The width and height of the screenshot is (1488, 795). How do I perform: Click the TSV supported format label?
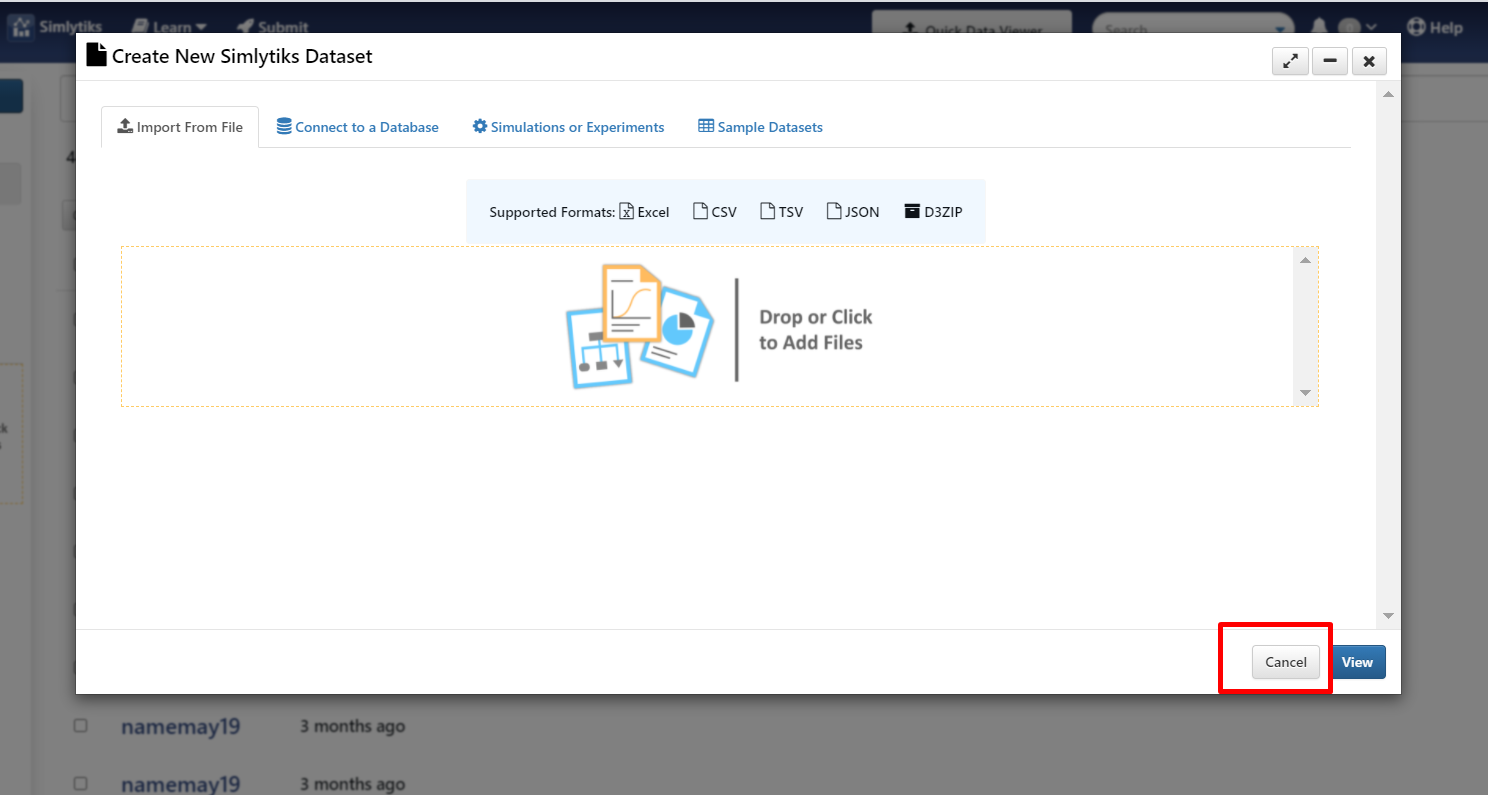click(x=782, y=212)
